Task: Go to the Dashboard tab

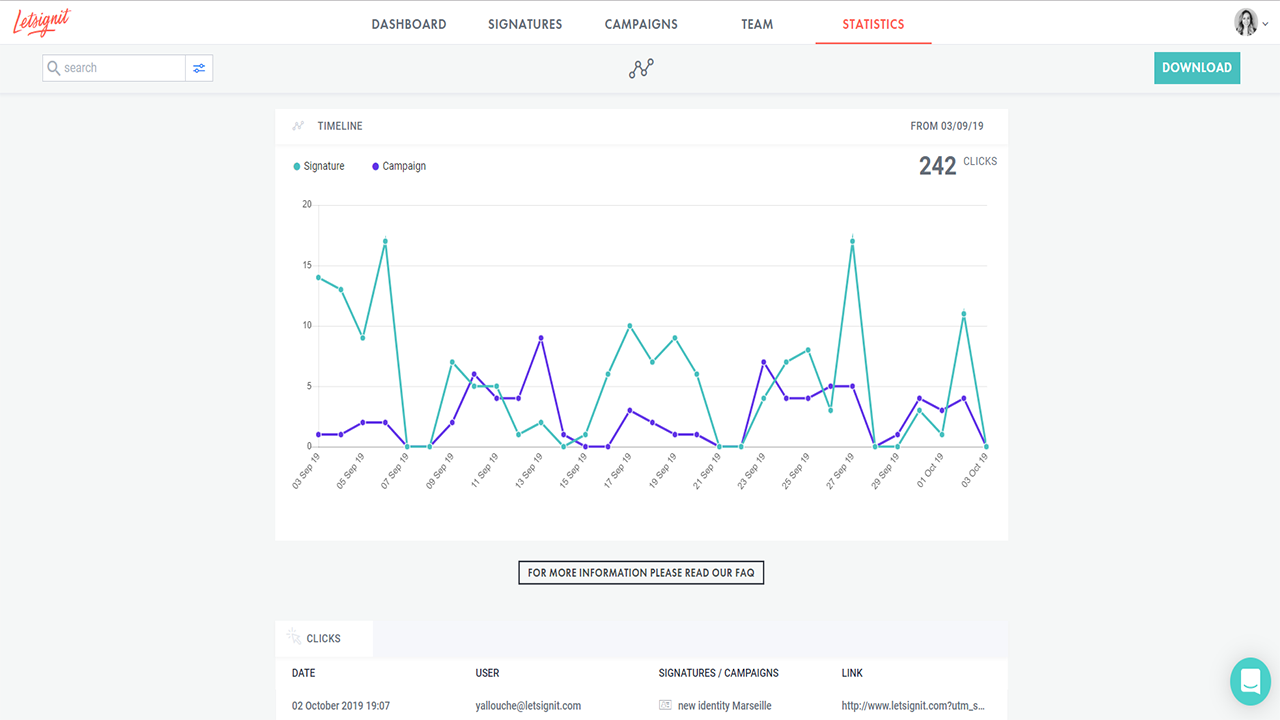Action: (x=409, y=24)
